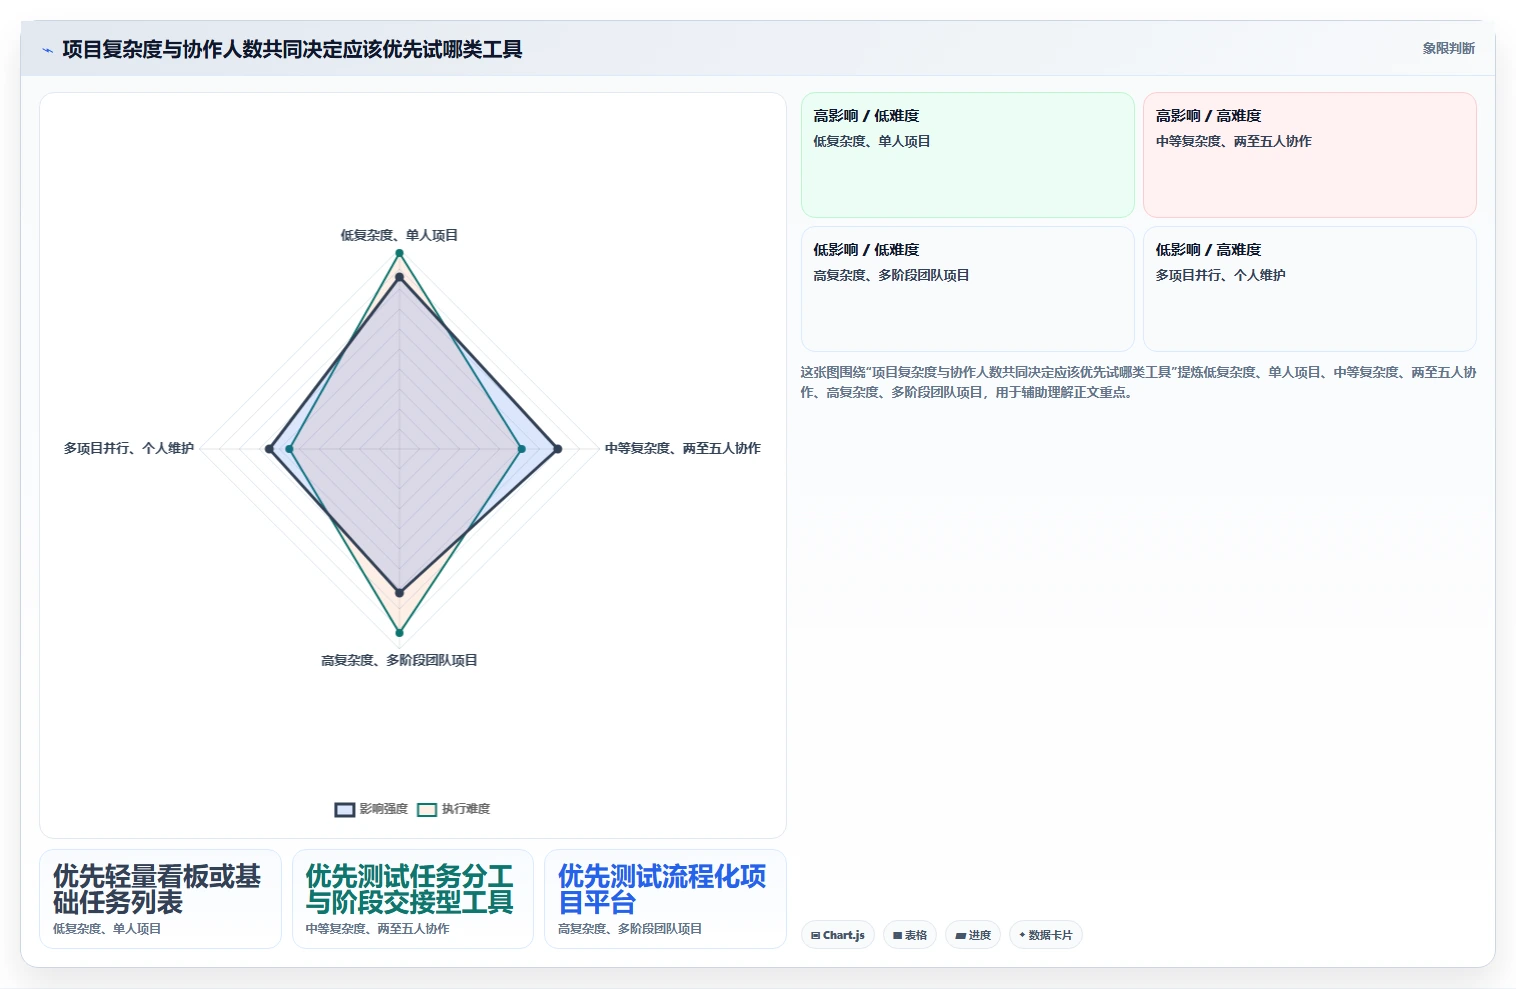
Task: Click the description paragraph starting 这张图围绕
Action: [1138, 382]
